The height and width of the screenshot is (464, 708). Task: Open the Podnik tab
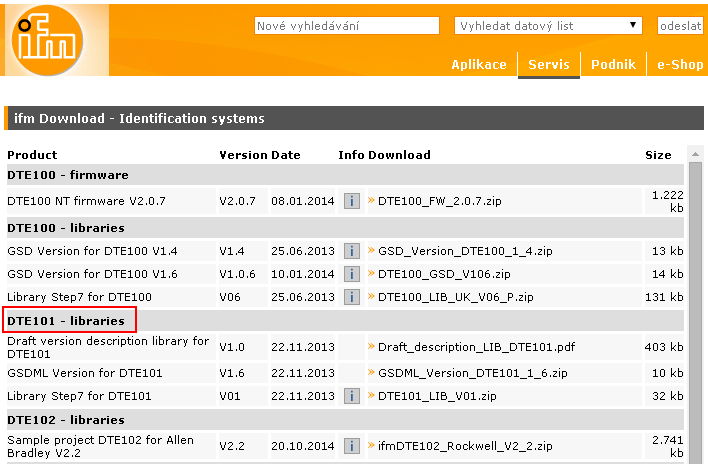[613, 65]
